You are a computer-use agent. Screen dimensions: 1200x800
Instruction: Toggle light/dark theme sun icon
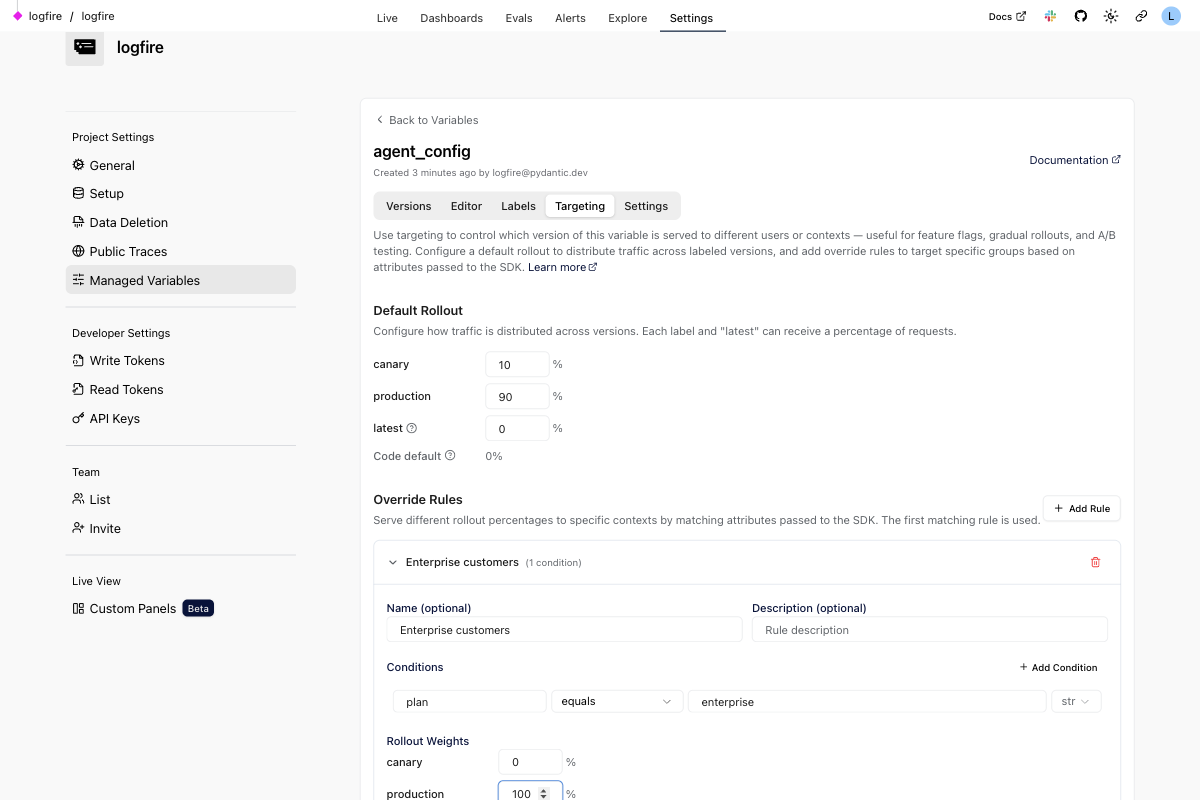[x=1111, y=17]
